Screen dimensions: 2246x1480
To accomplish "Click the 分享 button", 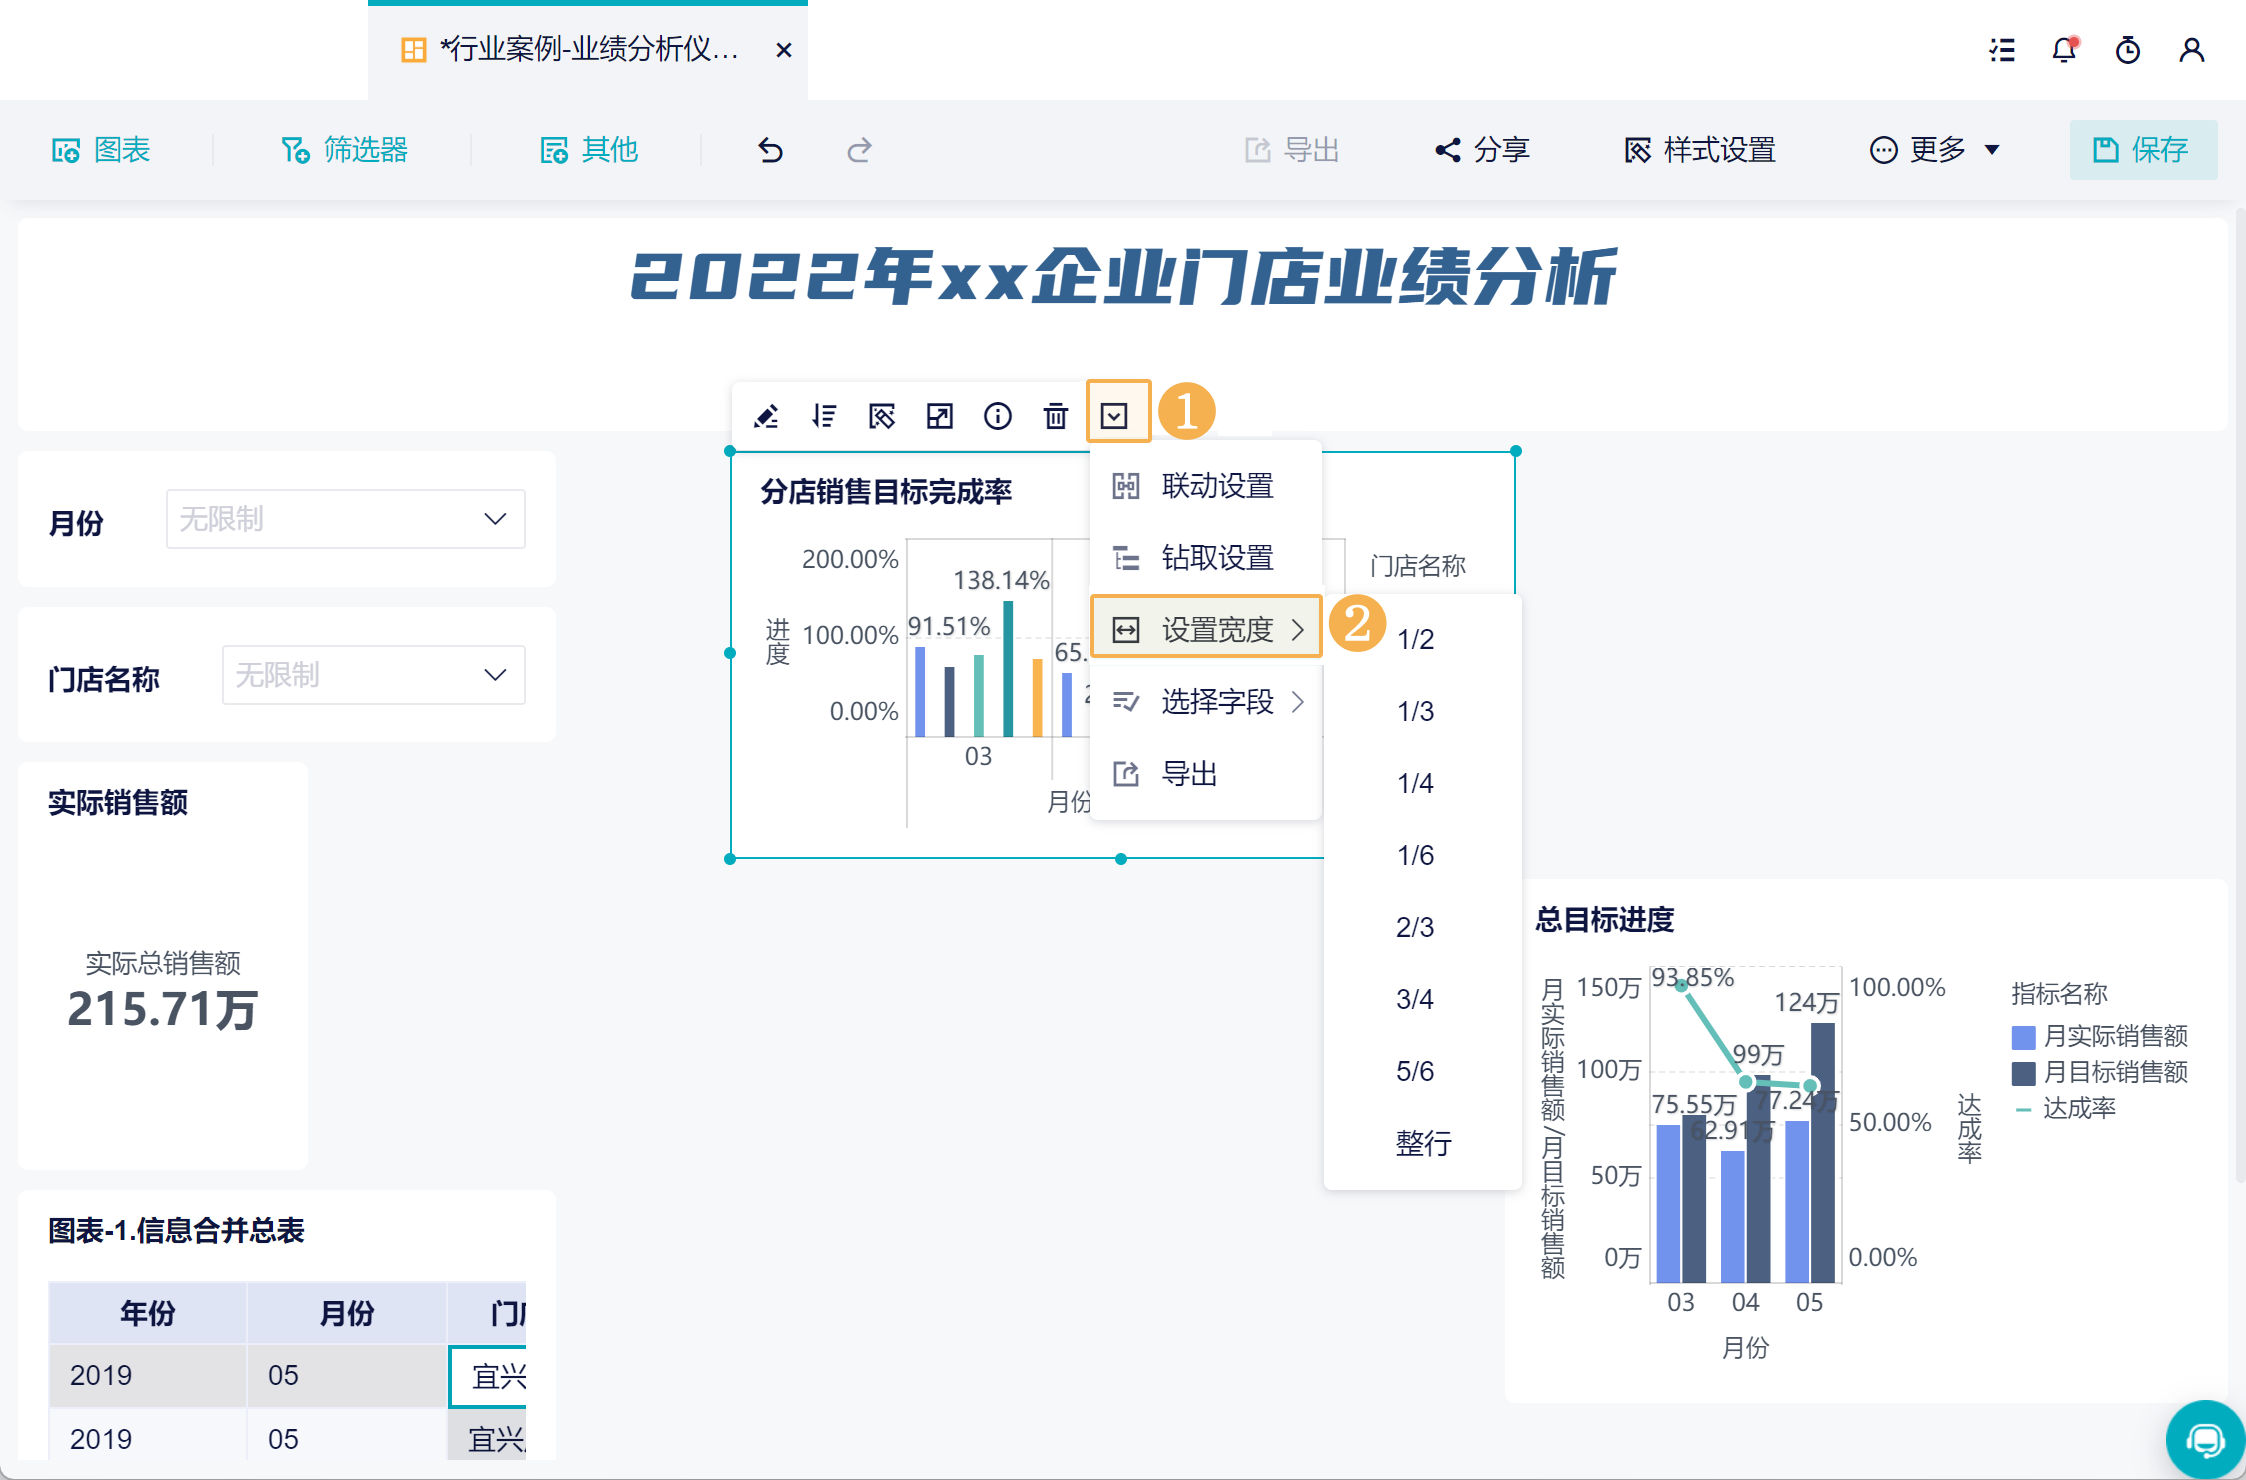I will (x=1483, y=150).
